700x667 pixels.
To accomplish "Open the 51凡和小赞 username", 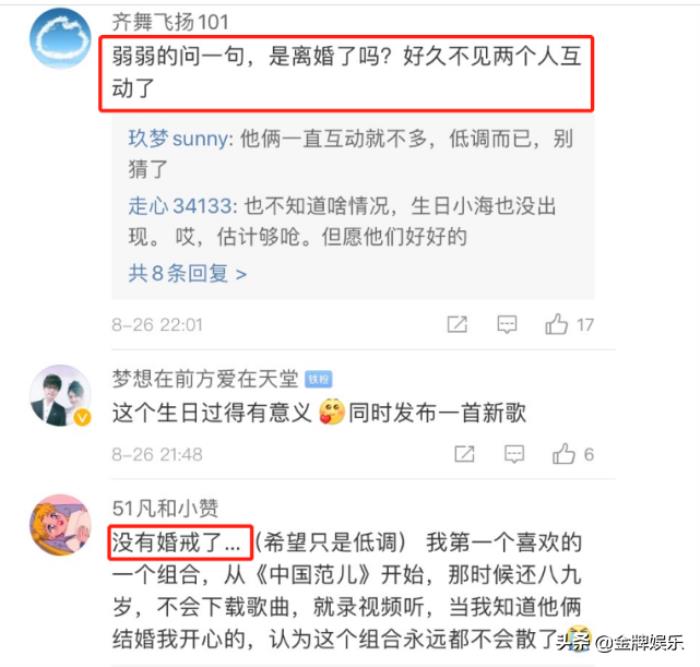I will click(x=165, y=508).
